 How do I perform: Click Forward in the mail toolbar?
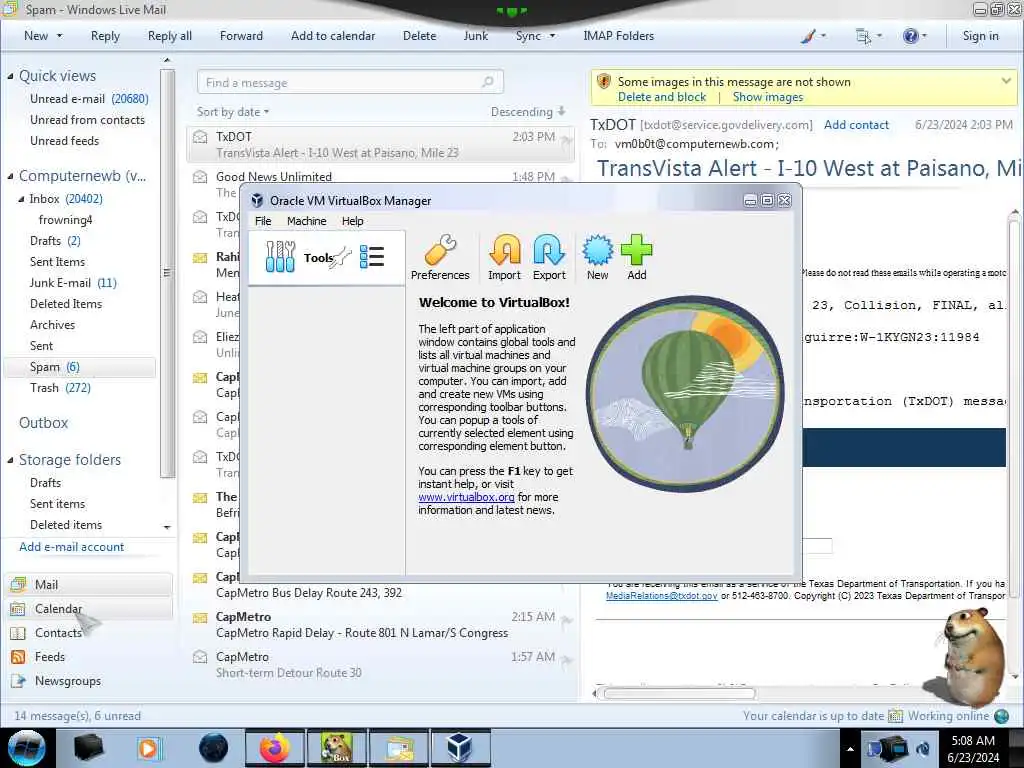(241, 36)
